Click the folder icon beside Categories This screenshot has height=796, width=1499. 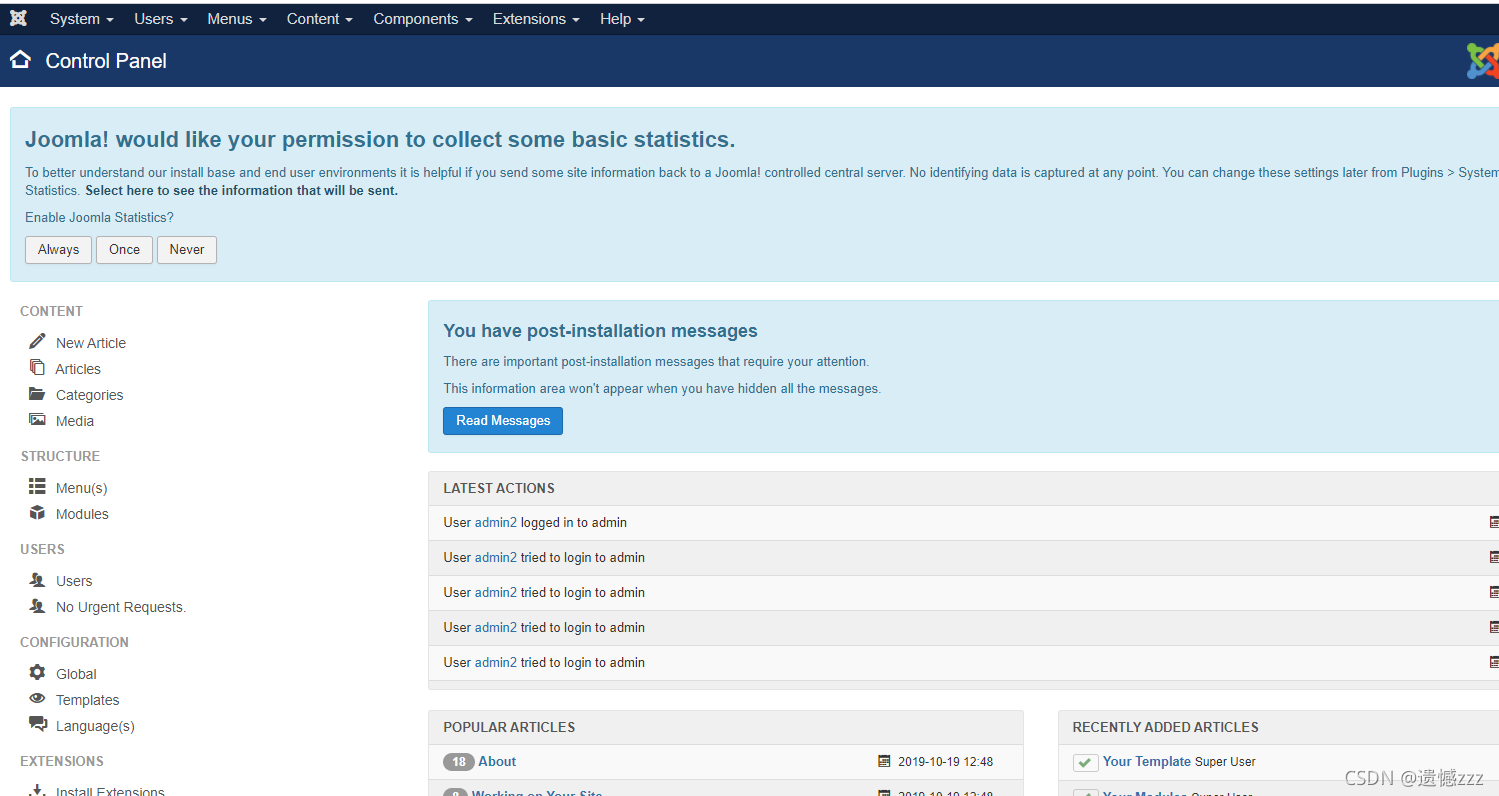tap(37, 393)
